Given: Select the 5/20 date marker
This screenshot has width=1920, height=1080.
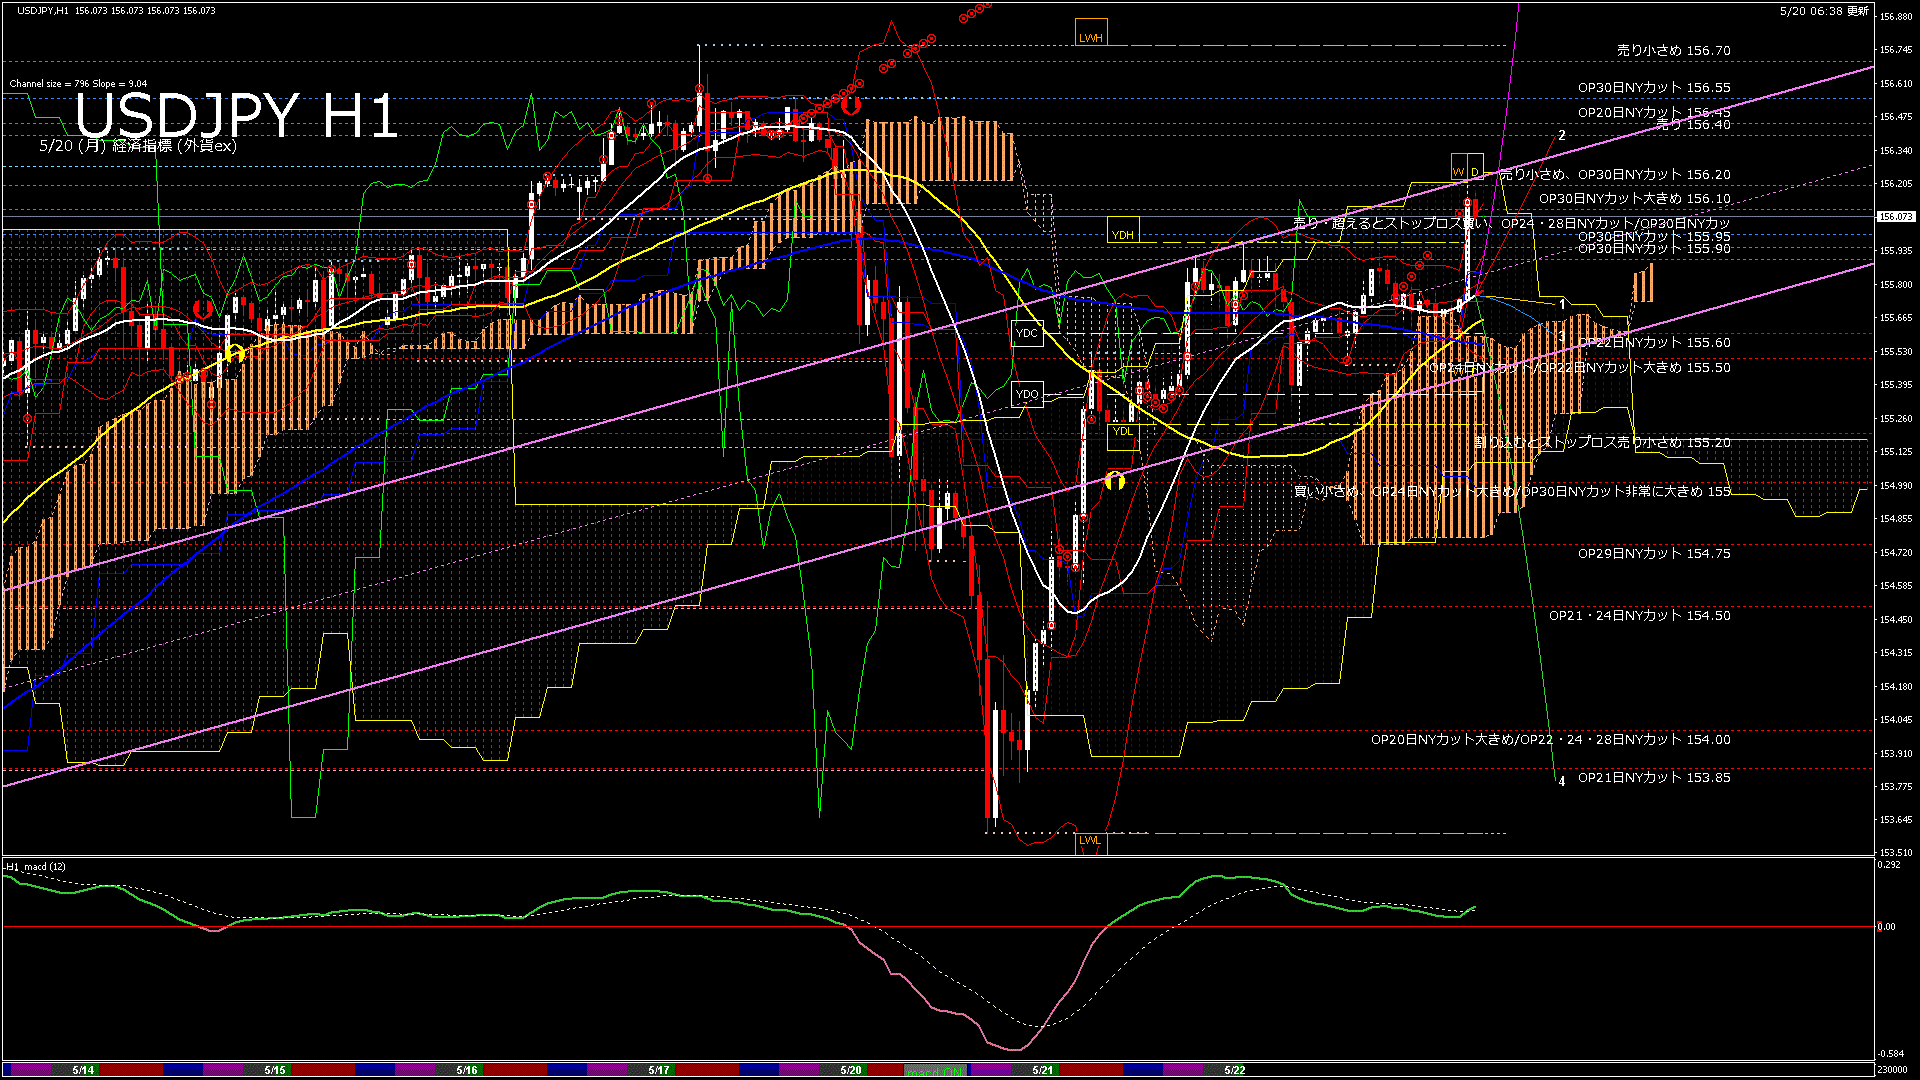Looking at the screenshot, I should point(851,1070).
